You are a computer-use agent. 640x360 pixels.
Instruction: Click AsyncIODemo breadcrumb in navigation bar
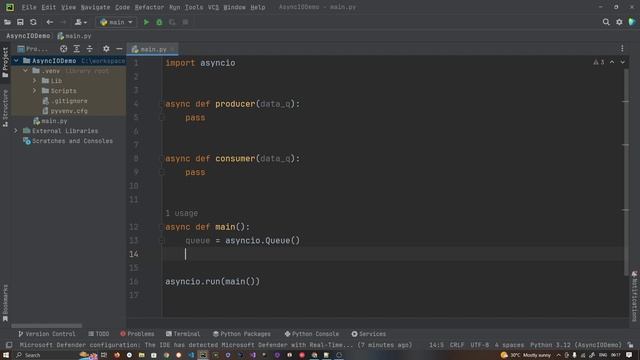coord(28,36)
